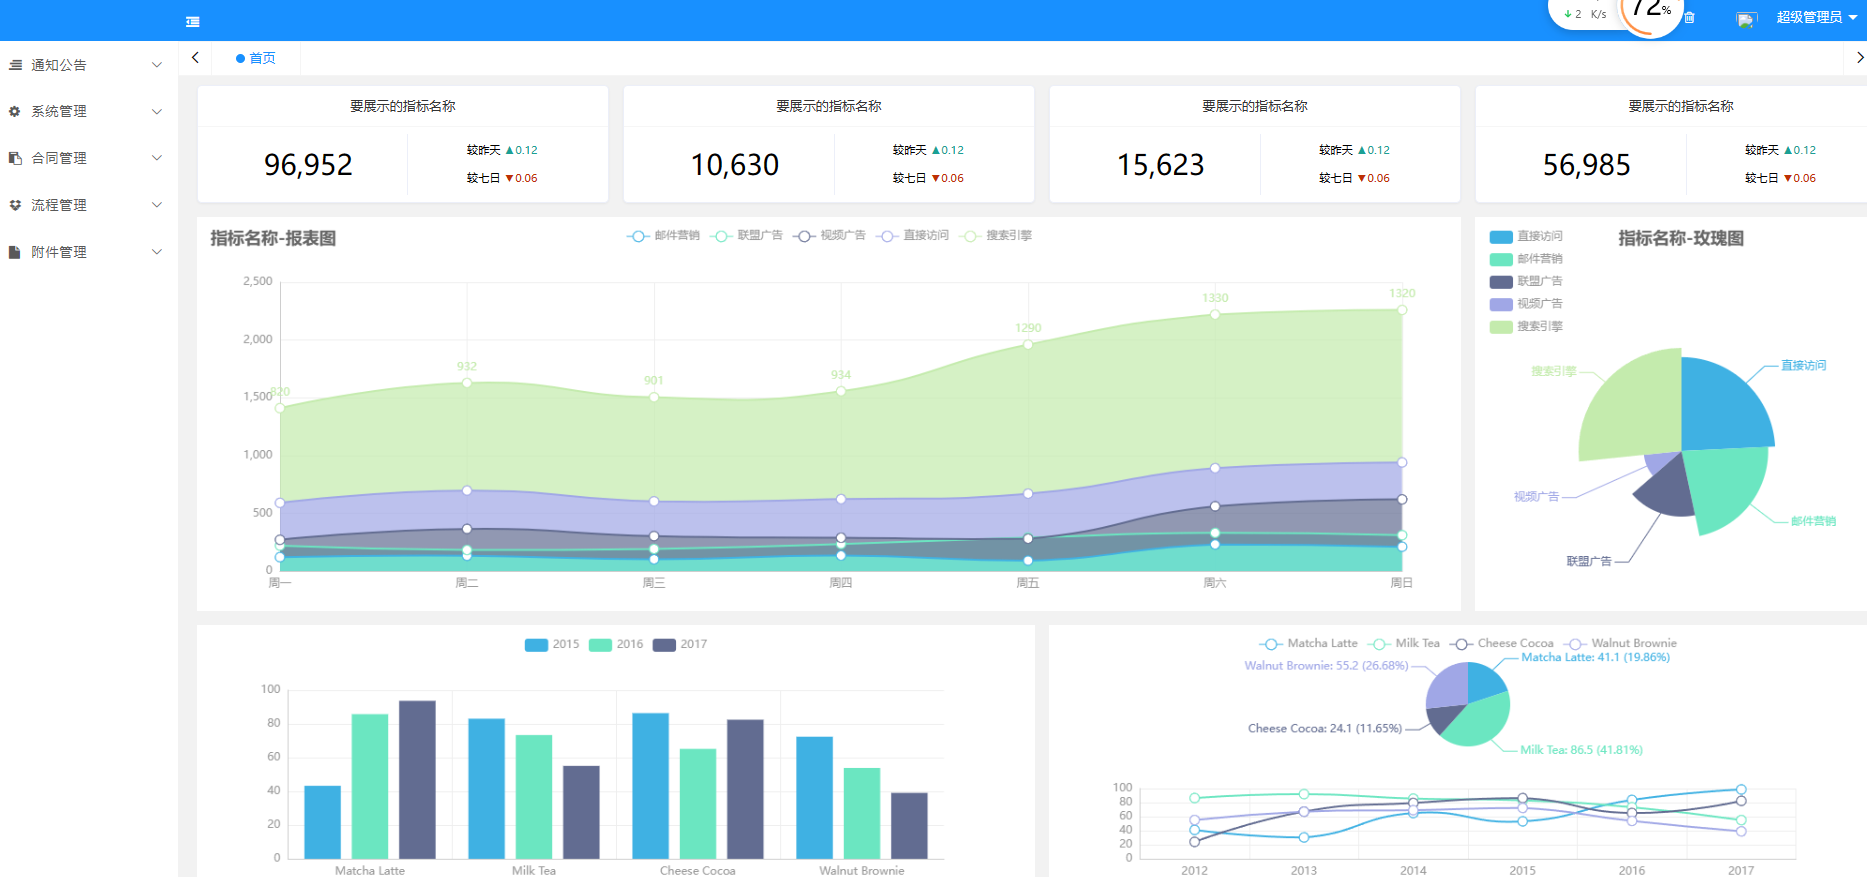Click the 附件管理 file icon
This screenshot has height=877, width=1867.
tap(15, 252)
